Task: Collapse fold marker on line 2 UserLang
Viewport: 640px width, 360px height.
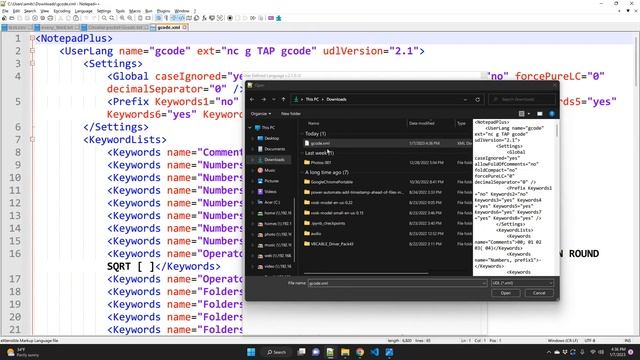Action: (x=32, y=51)
